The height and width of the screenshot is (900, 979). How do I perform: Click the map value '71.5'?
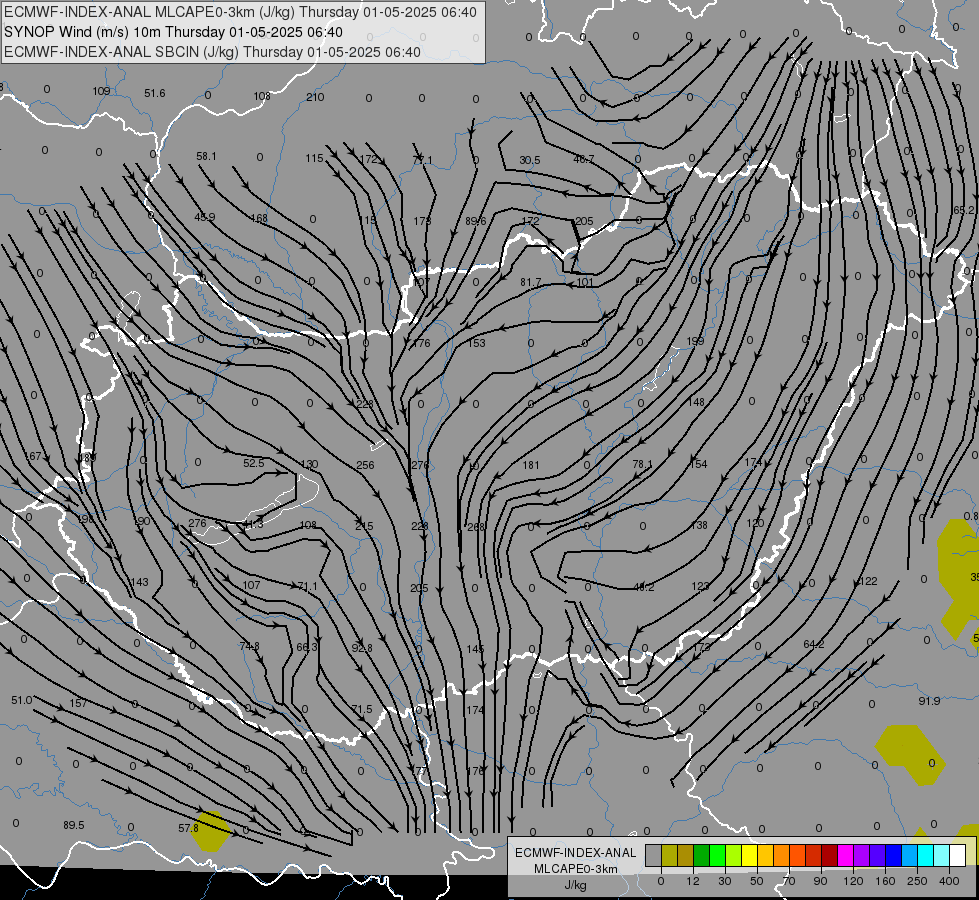(362, 710)
